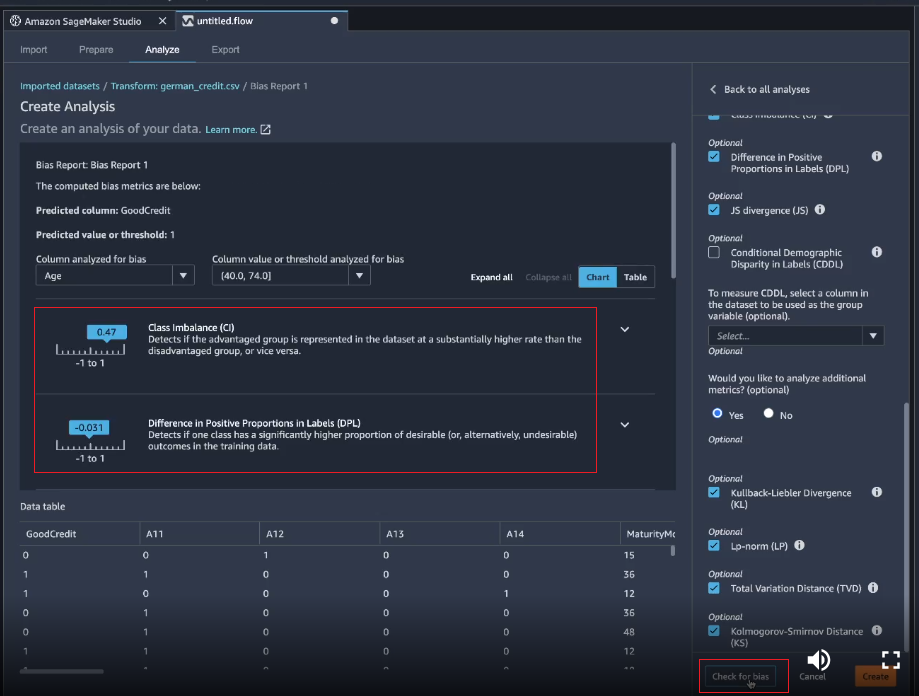Select the No radio button for additional metrics
Image resolution: width=919 pixels, height=696 pixels.
tap(768, 414)
